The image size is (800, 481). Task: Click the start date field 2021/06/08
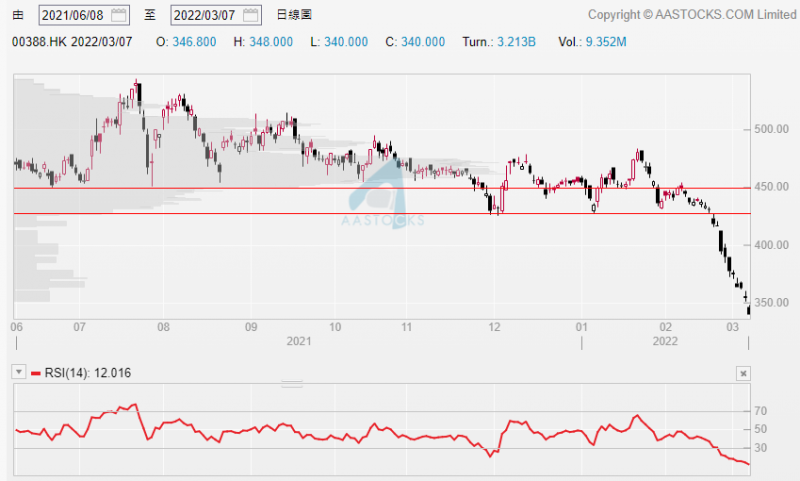click(73, 15)
